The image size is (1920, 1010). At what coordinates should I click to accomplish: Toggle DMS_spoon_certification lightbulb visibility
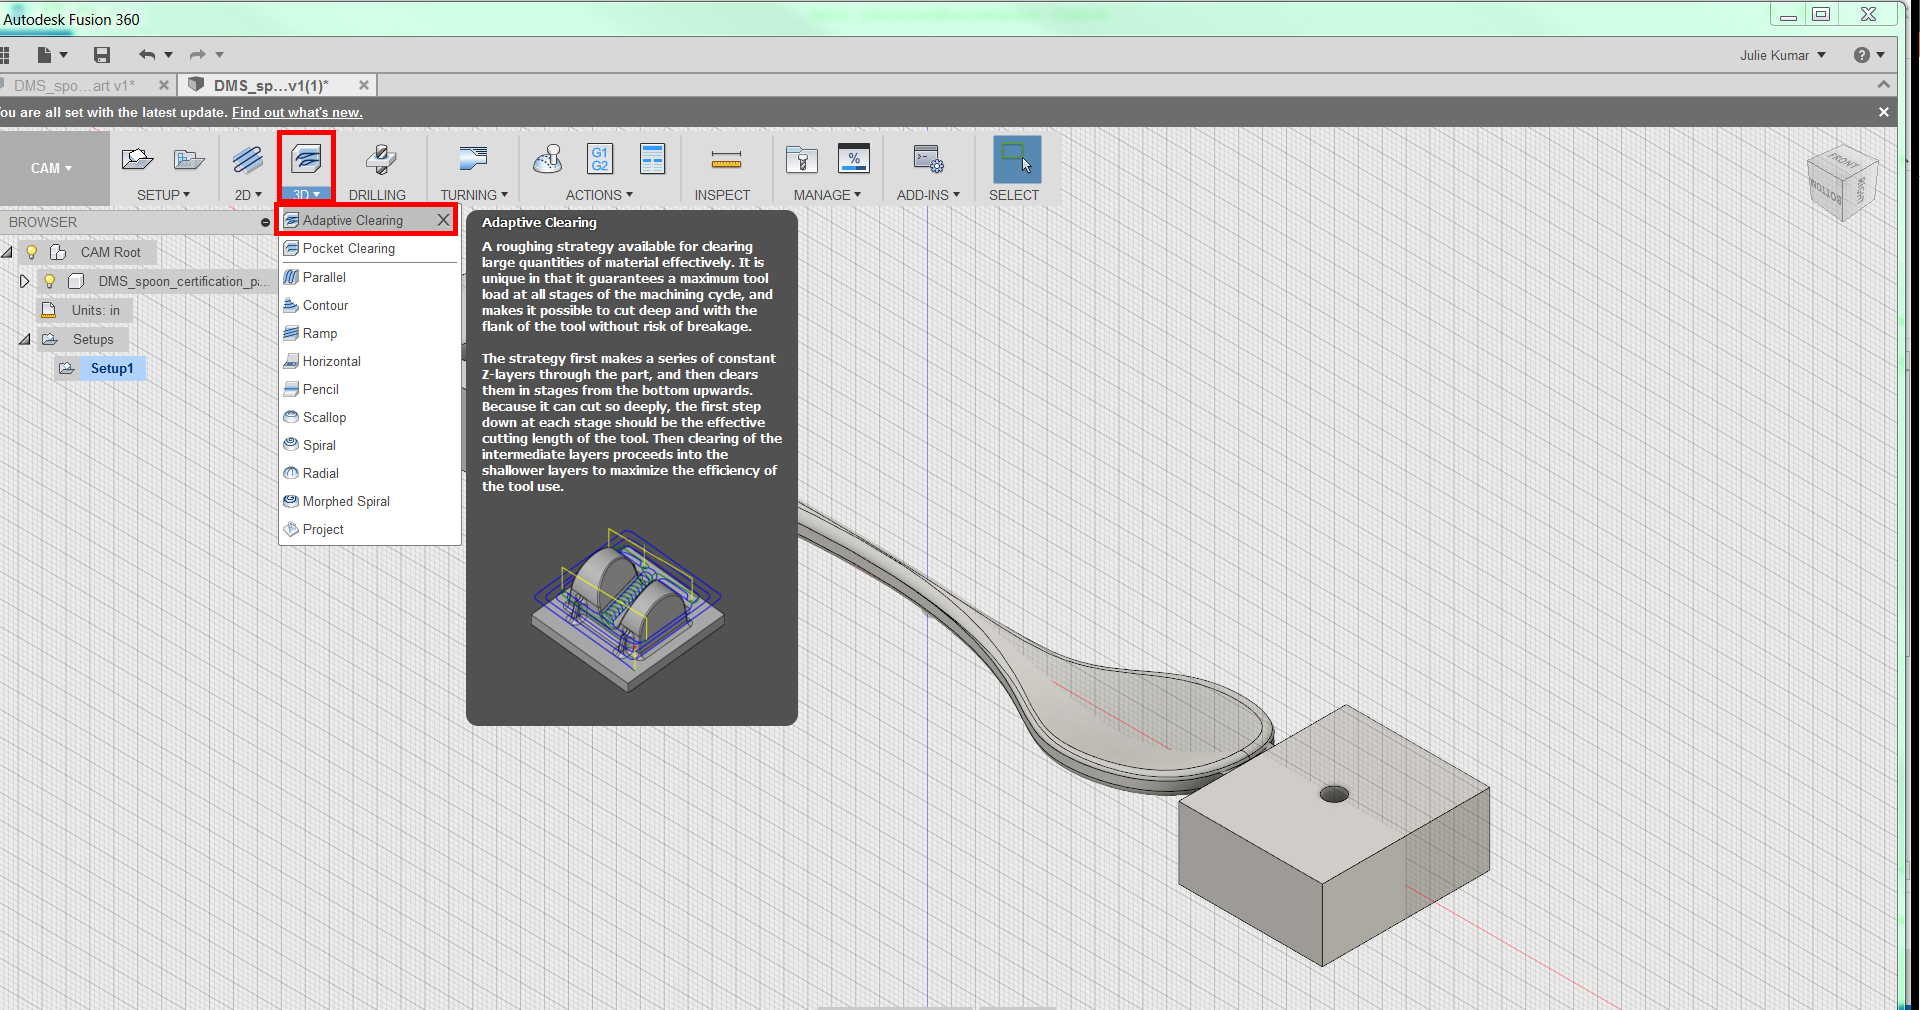pyautogui.click(x=49, y=281)
